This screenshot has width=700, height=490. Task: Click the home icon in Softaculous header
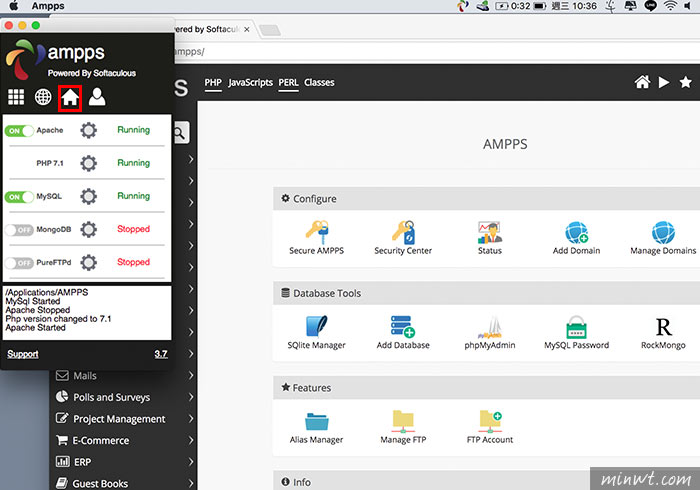pos(642,82)
